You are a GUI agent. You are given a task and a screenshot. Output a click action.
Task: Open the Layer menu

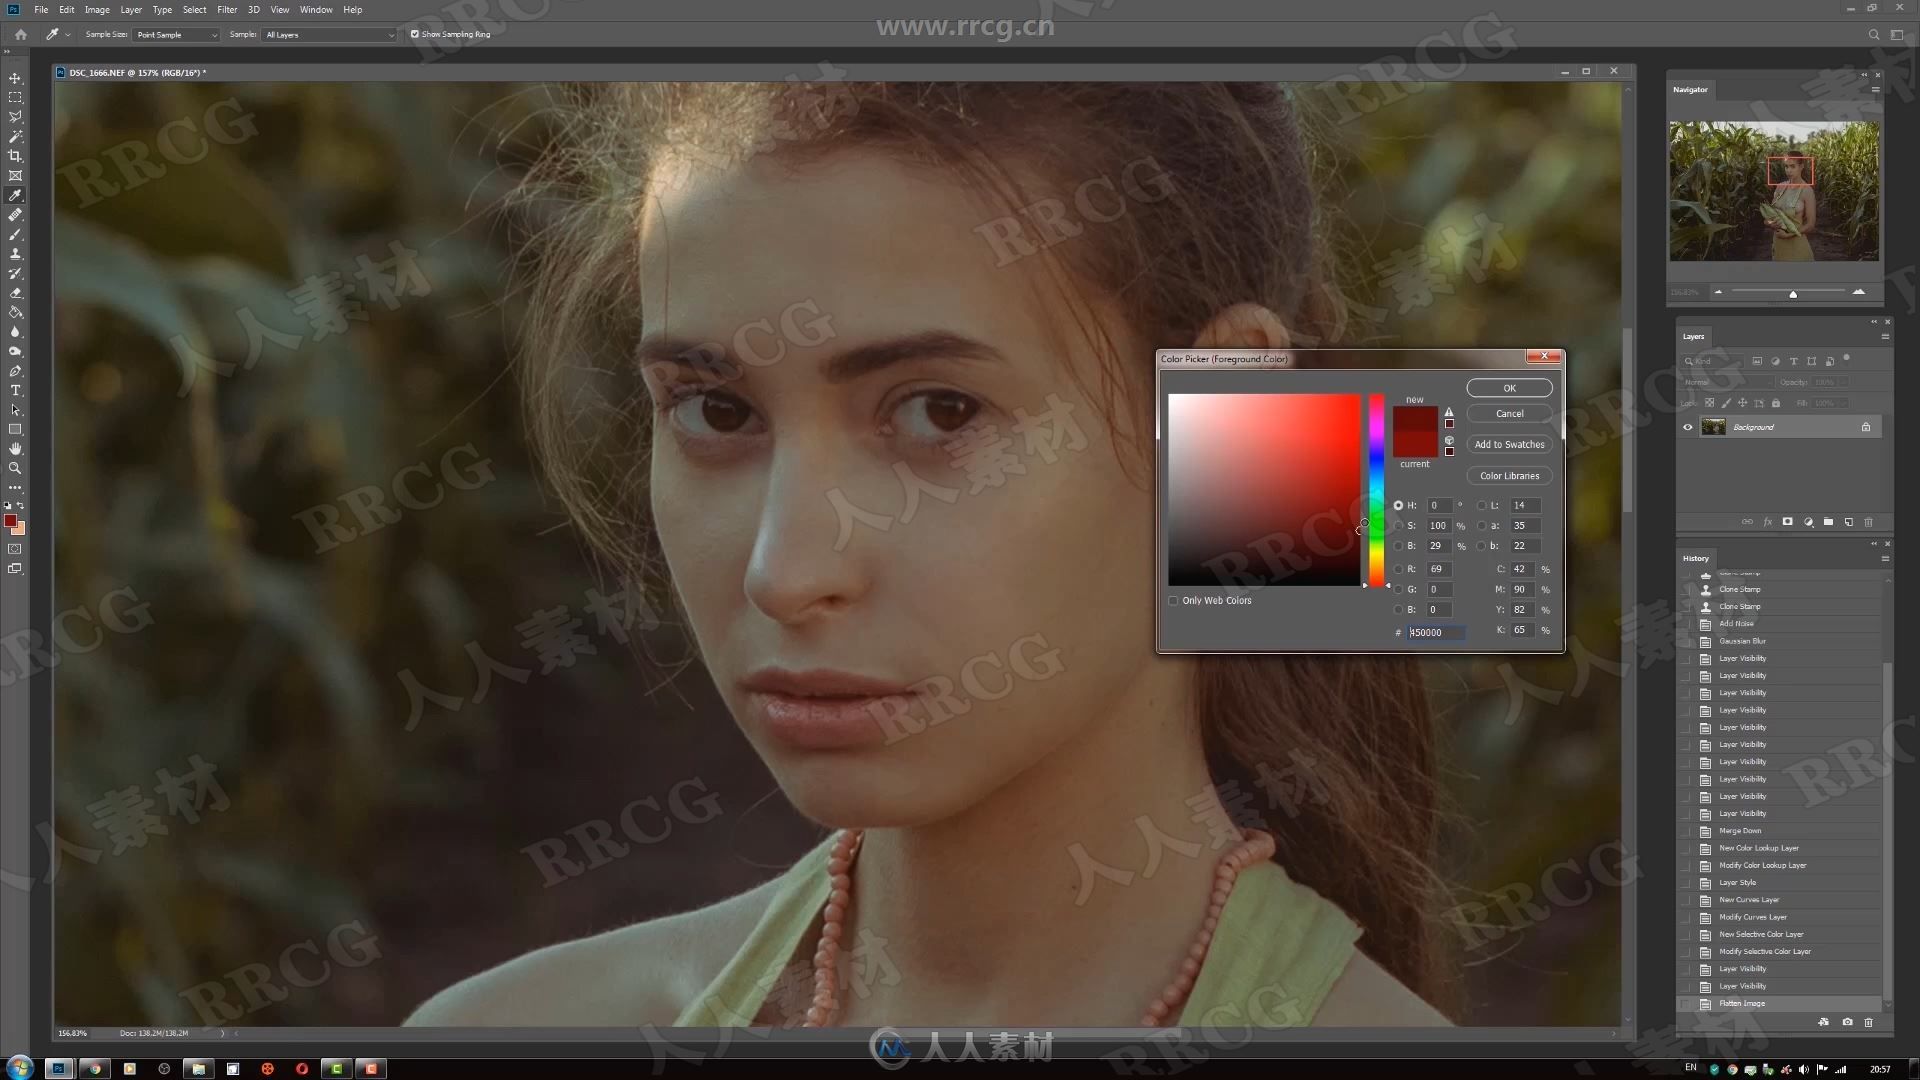[x=131, y=10]
